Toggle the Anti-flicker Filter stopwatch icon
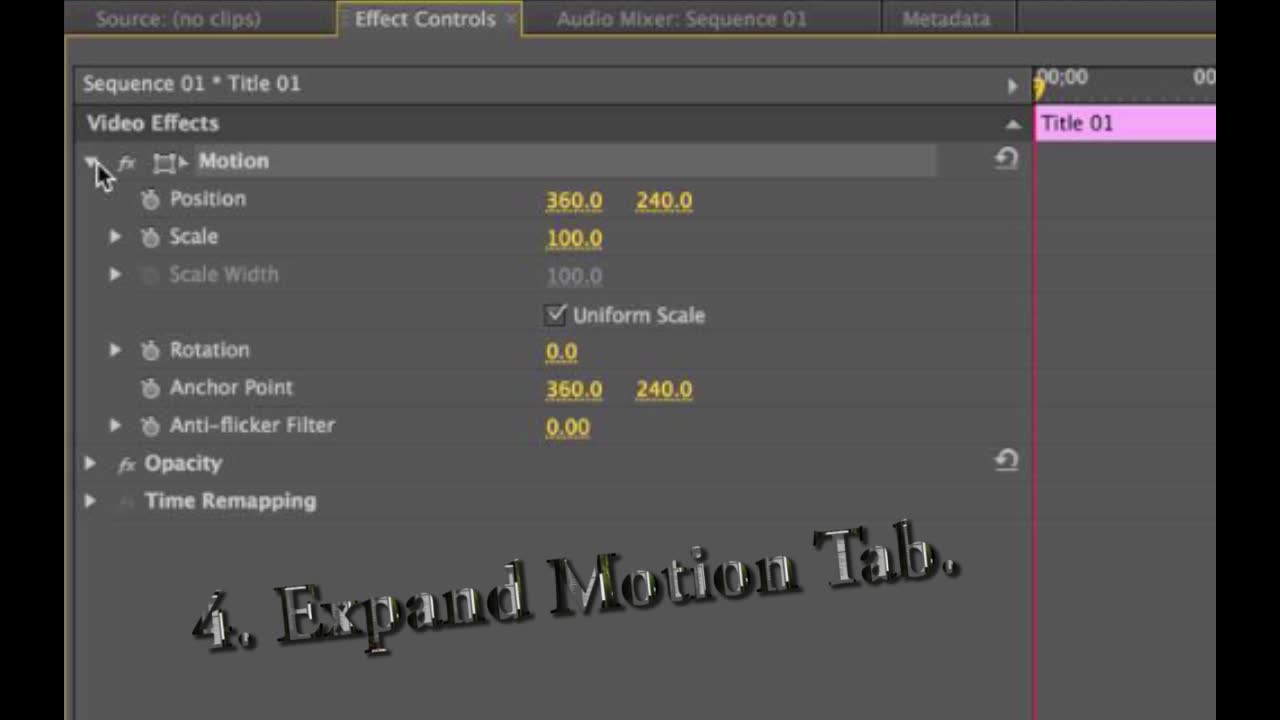Screen dimensions: 1280x720 pos(150,427)
